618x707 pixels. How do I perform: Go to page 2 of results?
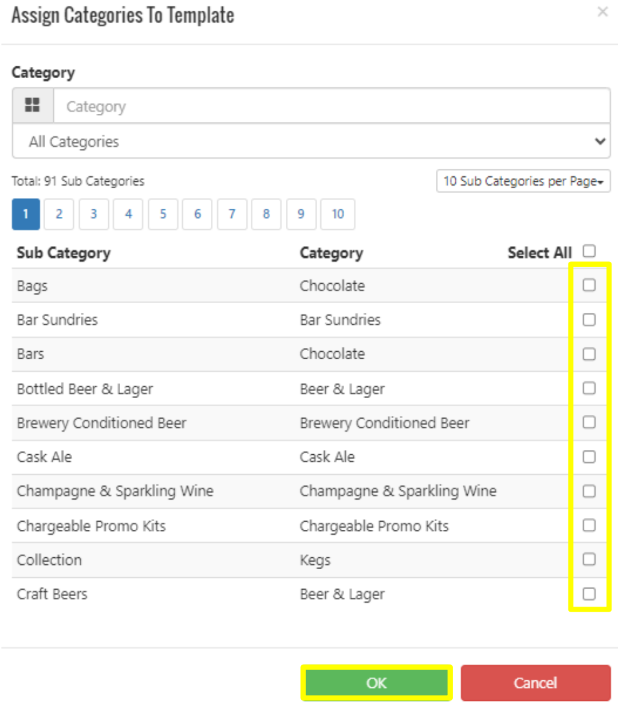[x=59, y=214]
